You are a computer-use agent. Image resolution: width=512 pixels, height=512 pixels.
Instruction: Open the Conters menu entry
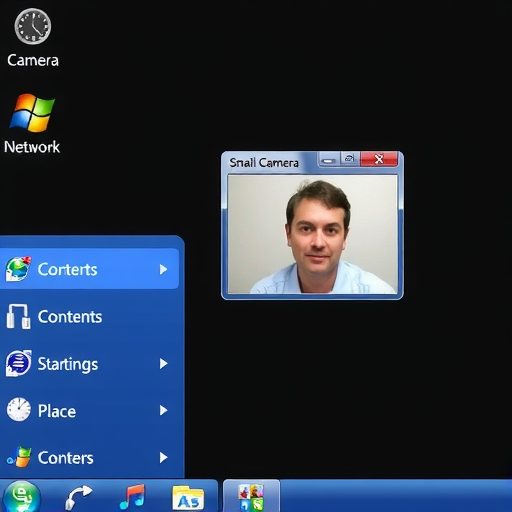(89, 458)
